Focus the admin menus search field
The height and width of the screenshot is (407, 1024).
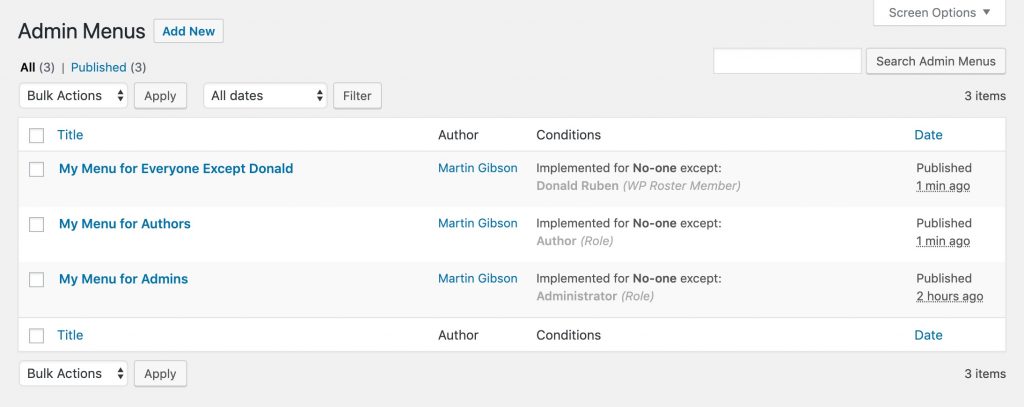tap(787, 61)
